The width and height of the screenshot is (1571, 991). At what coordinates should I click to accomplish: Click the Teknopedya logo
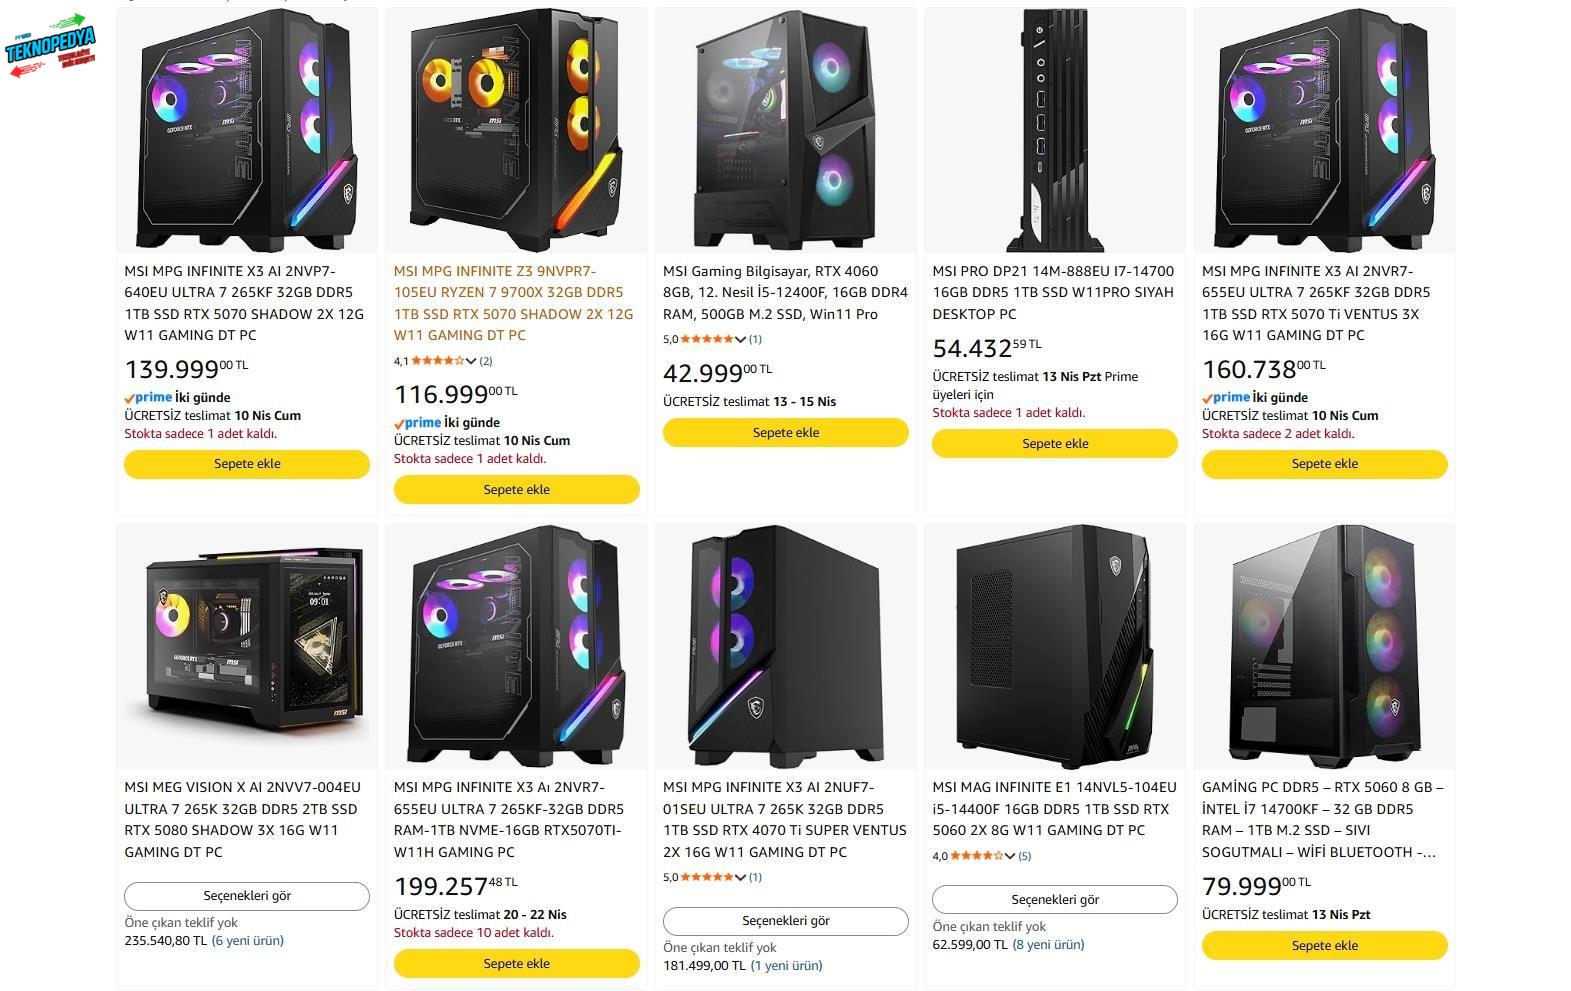coord(50,46)
